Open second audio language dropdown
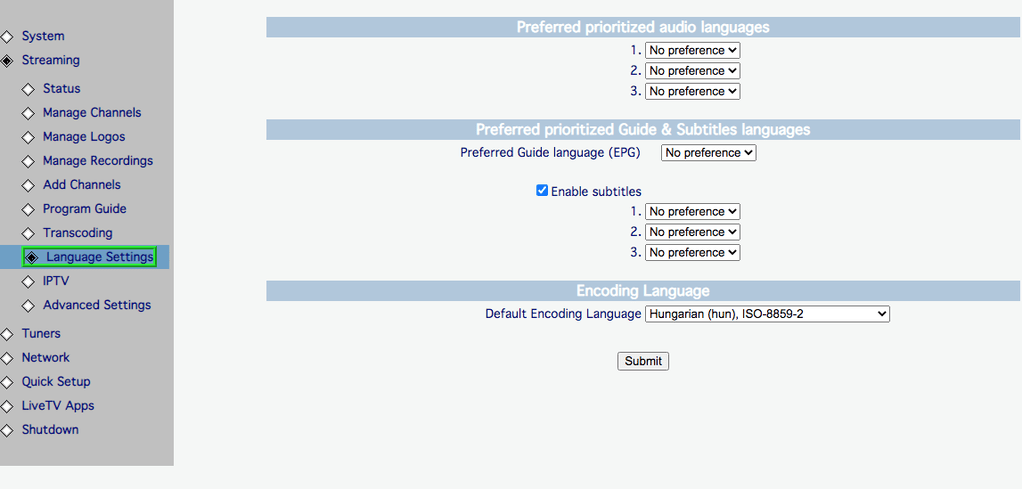Viewport: 1022px width, 489px height. (x=692, y=71)
